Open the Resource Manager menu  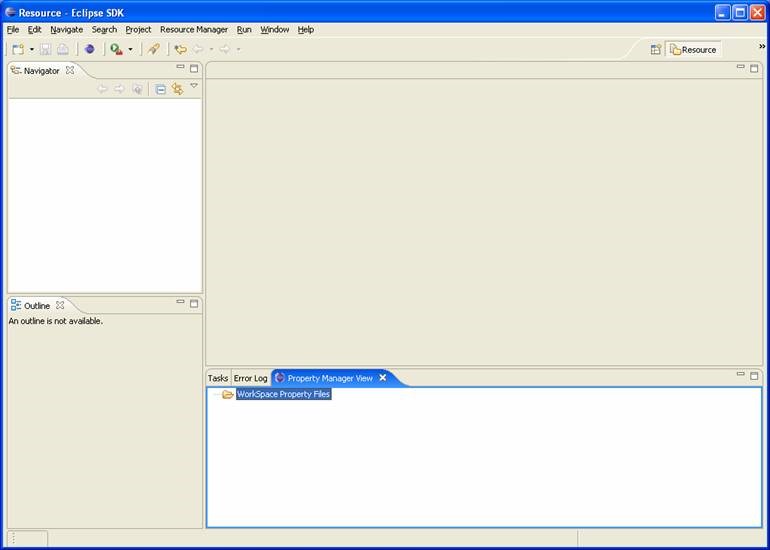[194, 29]
